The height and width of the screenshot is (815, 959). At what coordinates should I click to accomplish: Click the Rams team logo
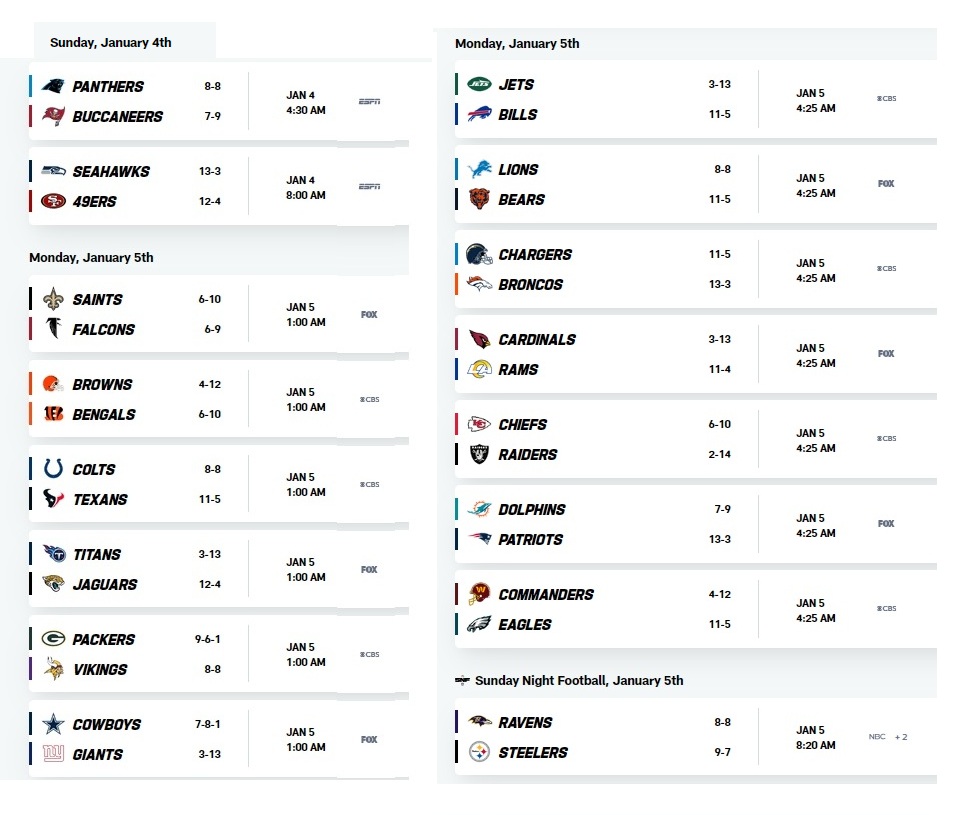pyautogui.click(x=479, y=370)
